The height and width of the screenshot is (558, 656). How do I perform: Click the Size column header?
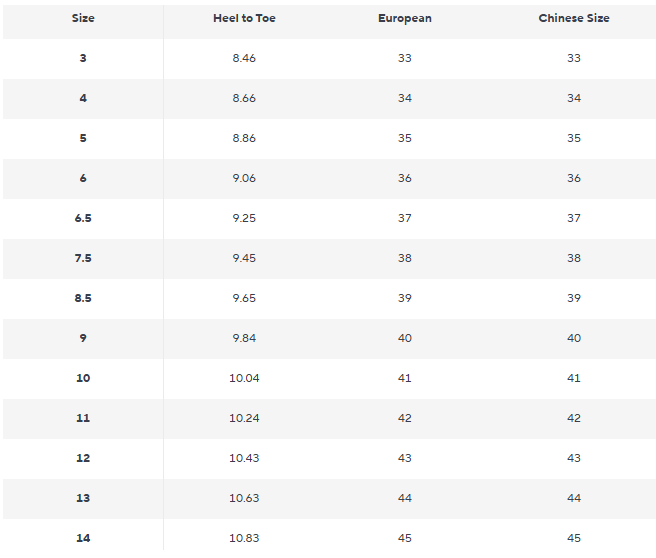(x=83, y=18)
